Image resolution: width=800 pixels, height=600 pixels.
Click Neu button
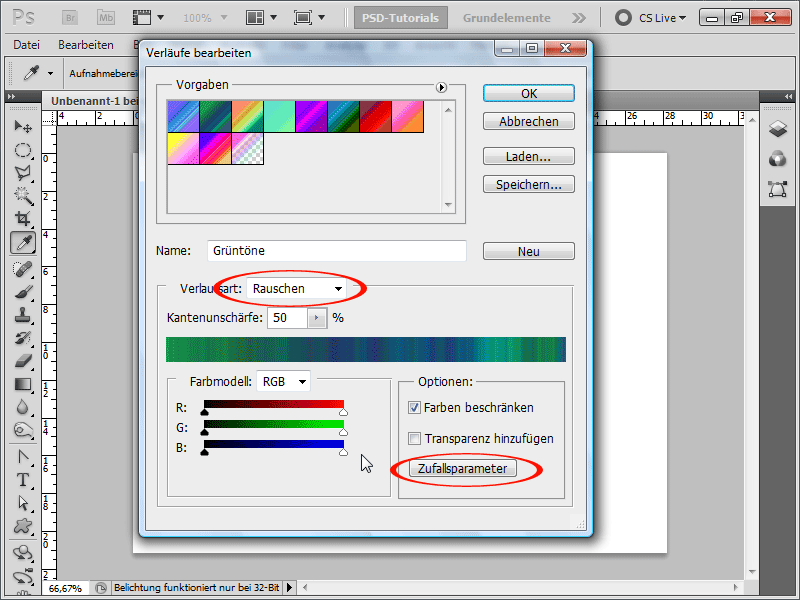[529, 251]
